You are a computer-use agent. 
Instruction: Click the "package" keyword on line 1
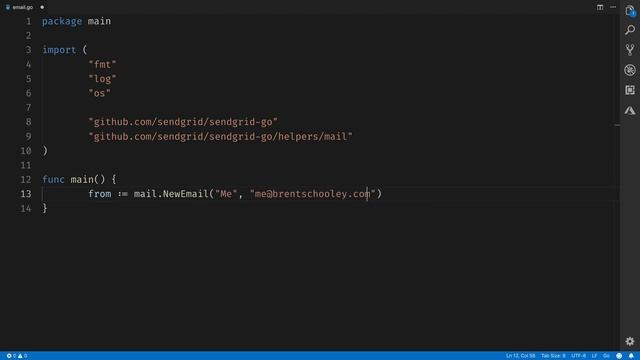tap(62, 21)
